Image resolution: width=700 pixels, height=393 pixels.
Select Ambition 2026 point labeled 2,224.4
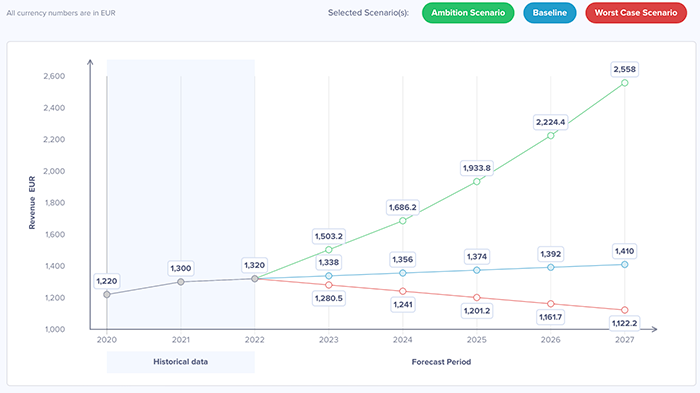pyautogui.click(x=550, y=136)
